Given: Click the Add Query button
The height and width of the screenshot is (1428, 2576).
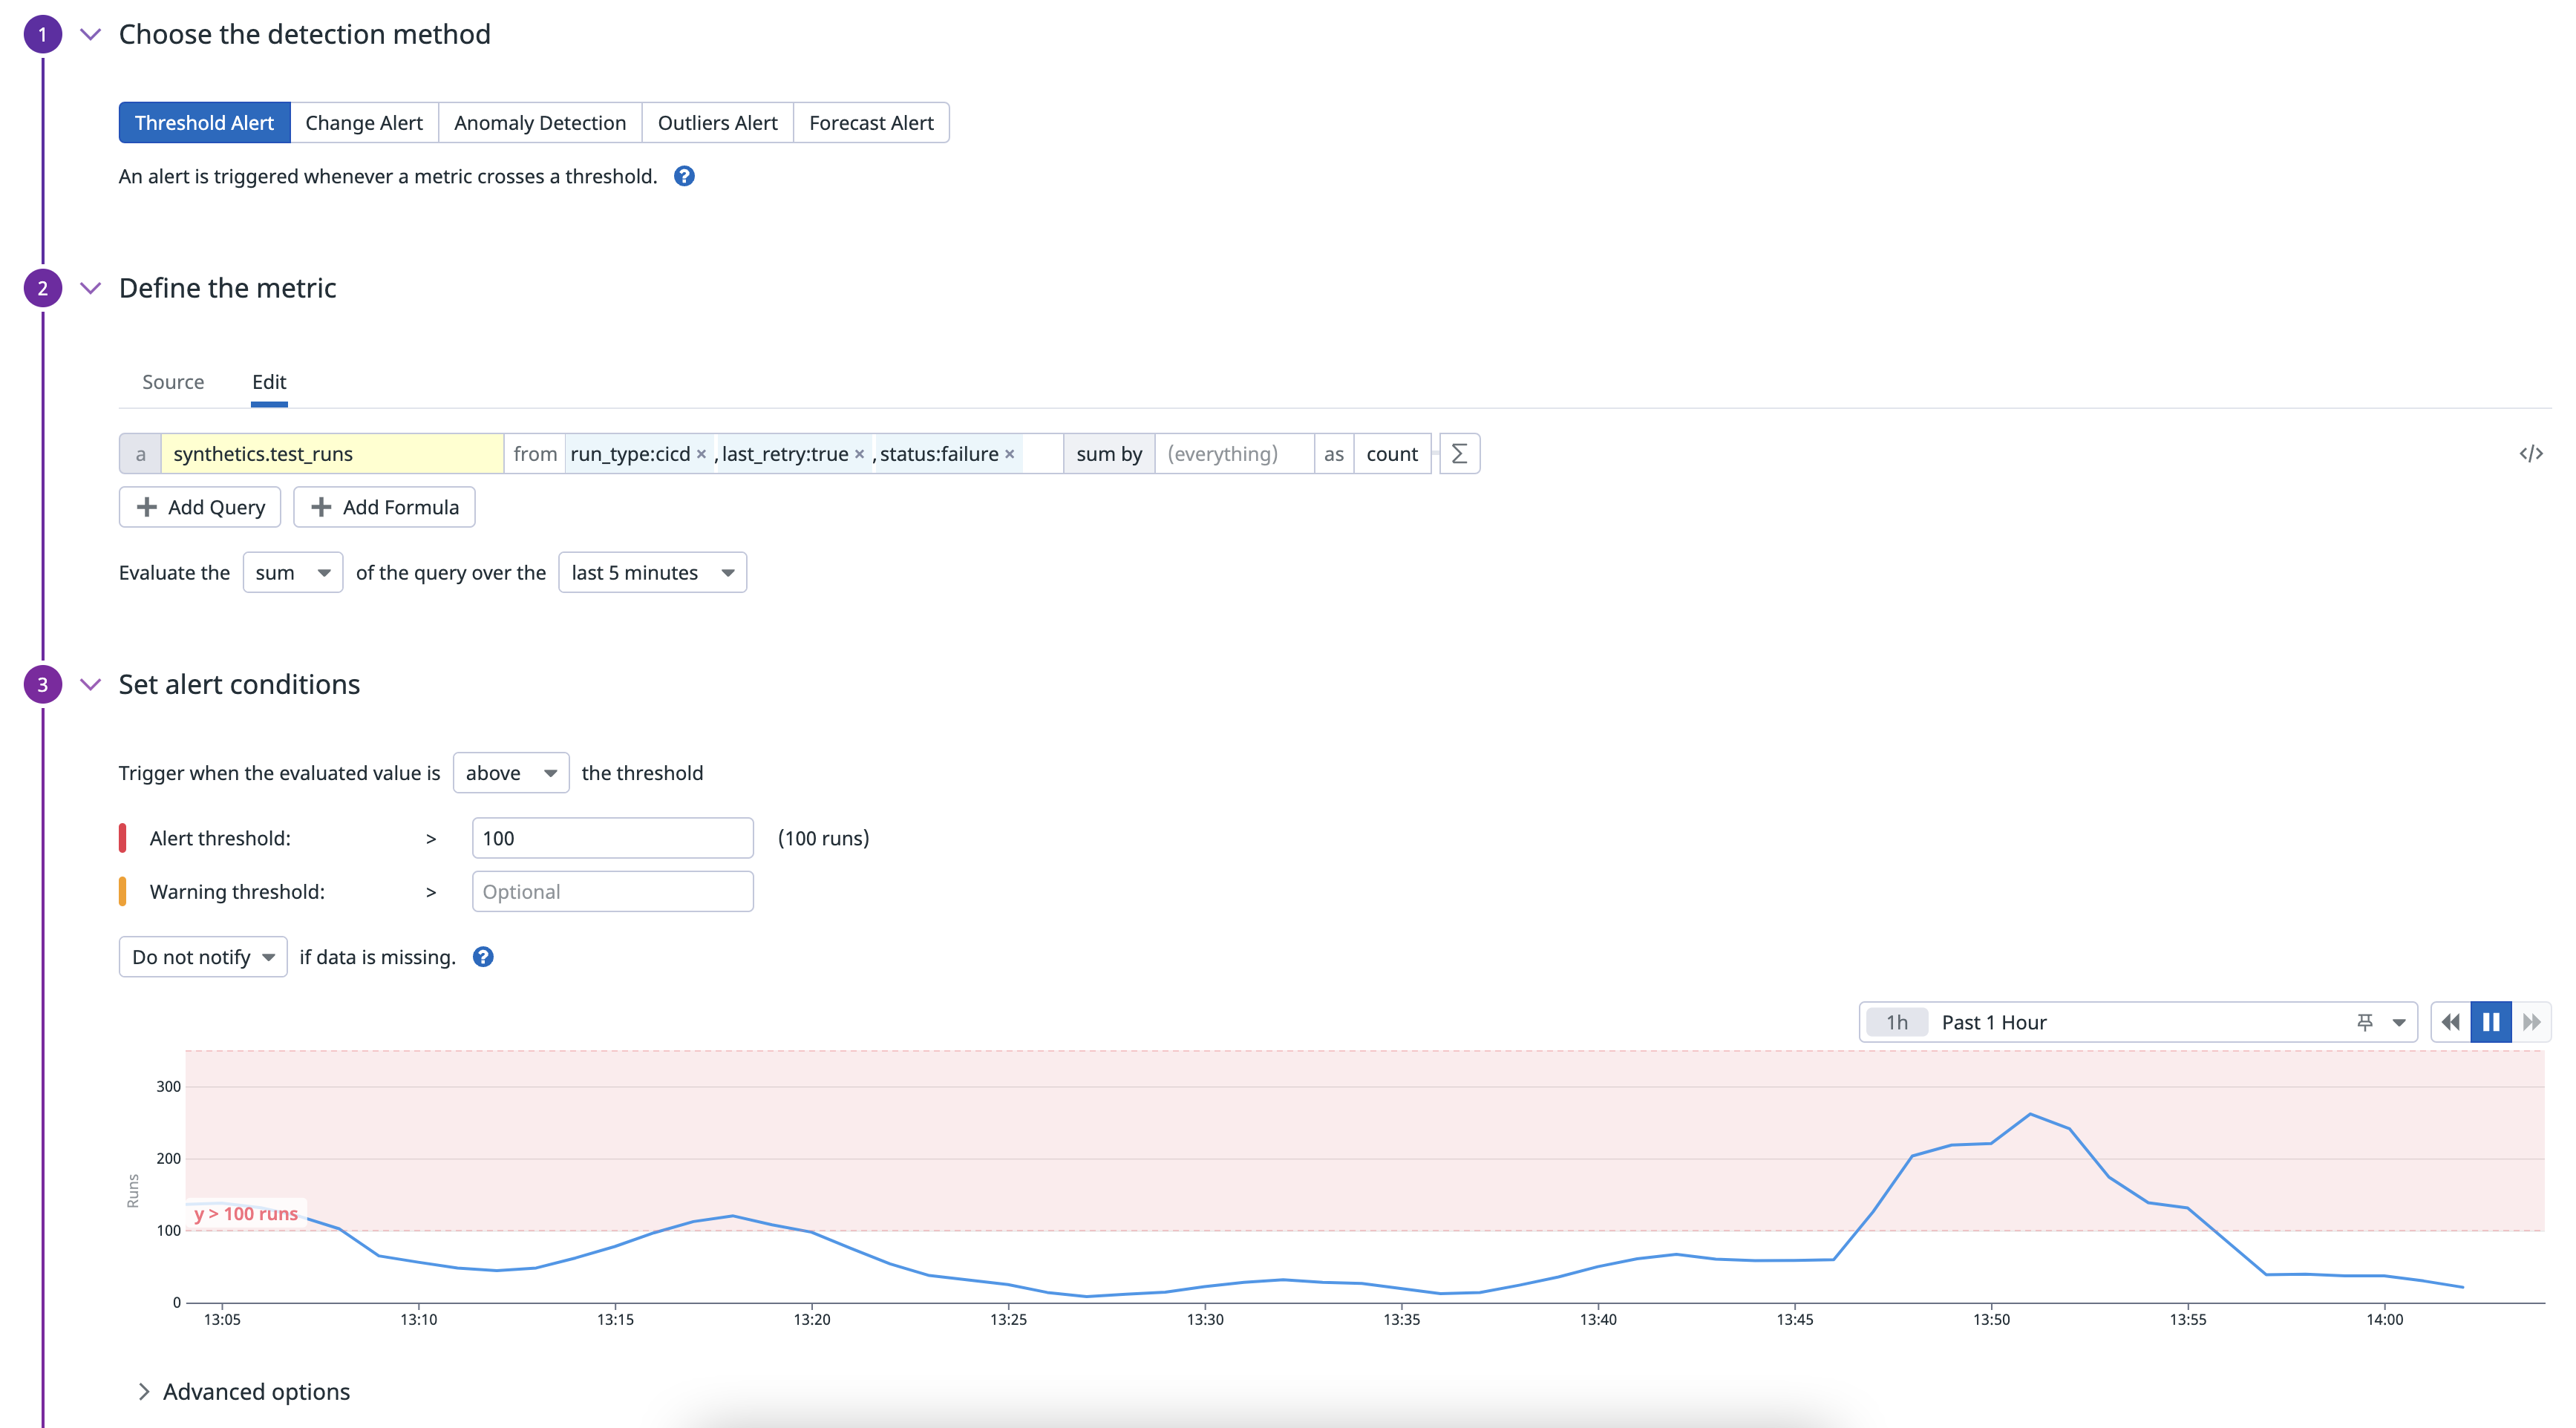Looking at the screenshot, I should pos(199,507).
